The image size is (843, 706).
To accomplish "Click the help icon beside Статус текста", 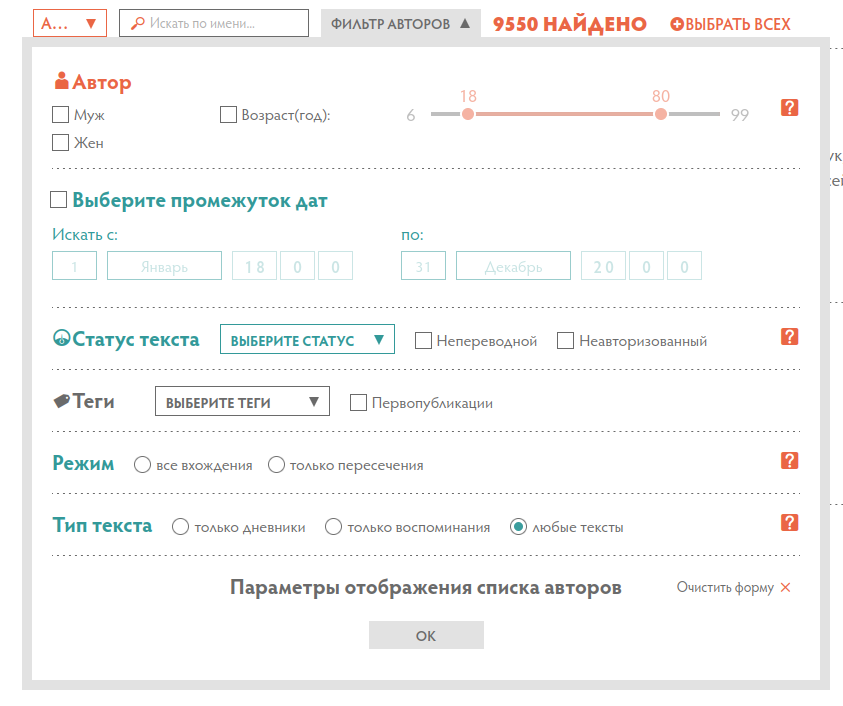I will click(789, 337).
